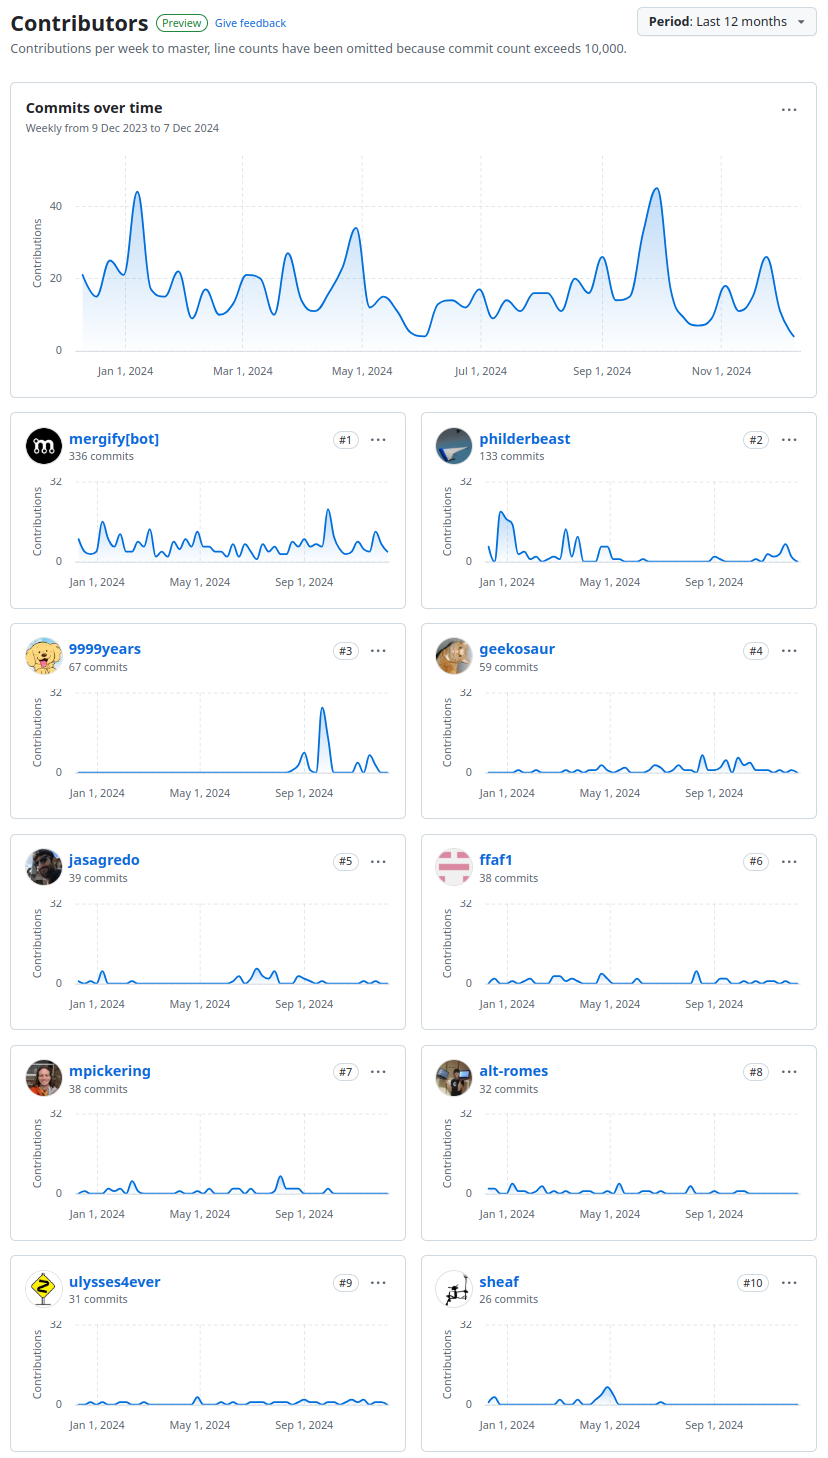Screen dimensions: 828x1458
Task: Click the ffaf1 flag avatar
Action: 453,867
